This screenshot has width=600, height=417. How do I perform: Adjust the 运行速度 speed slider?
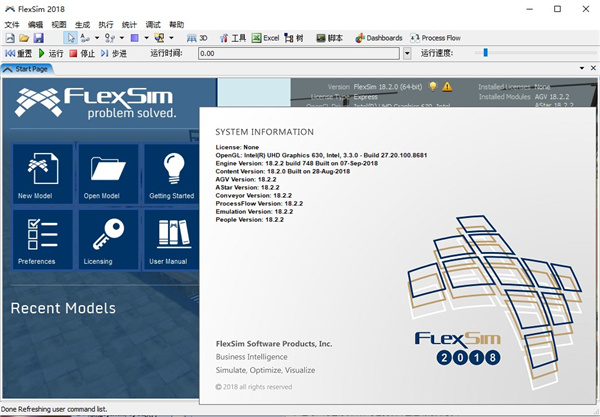[x=485, y=53]
